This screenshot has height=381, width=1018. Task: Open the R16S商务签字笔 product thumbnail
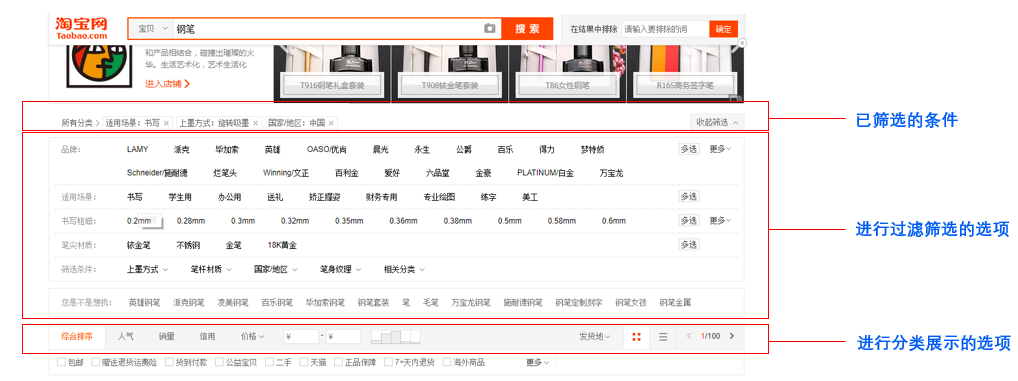point(685,73)
